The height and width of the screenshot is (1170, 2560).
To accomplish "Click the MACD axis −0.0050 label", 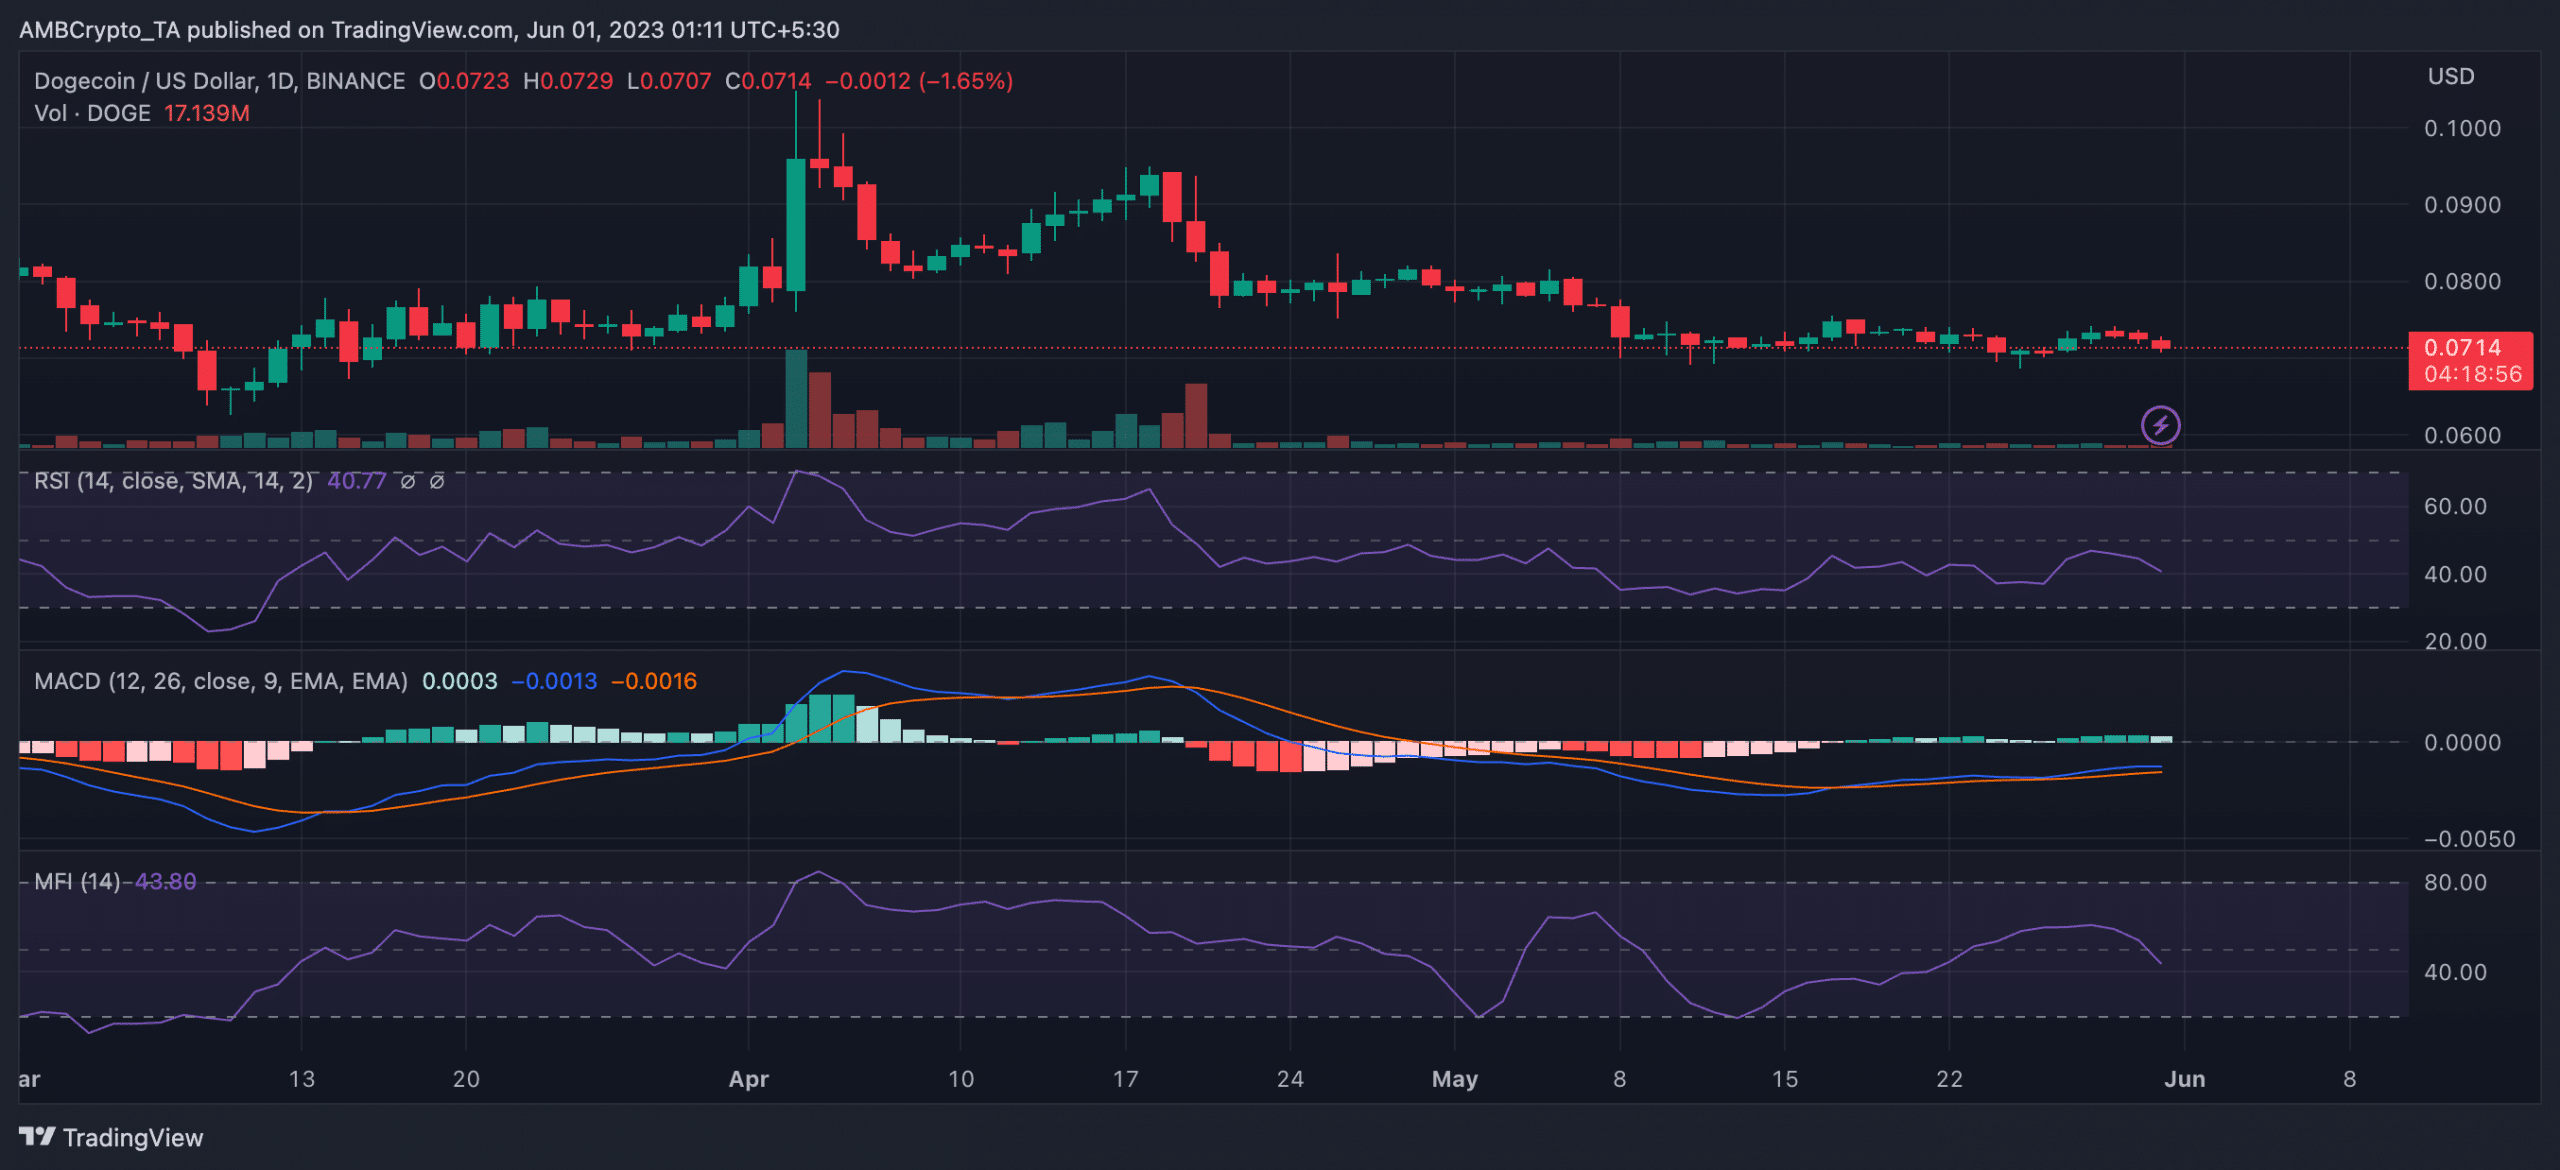I will tap(2469, 839).
